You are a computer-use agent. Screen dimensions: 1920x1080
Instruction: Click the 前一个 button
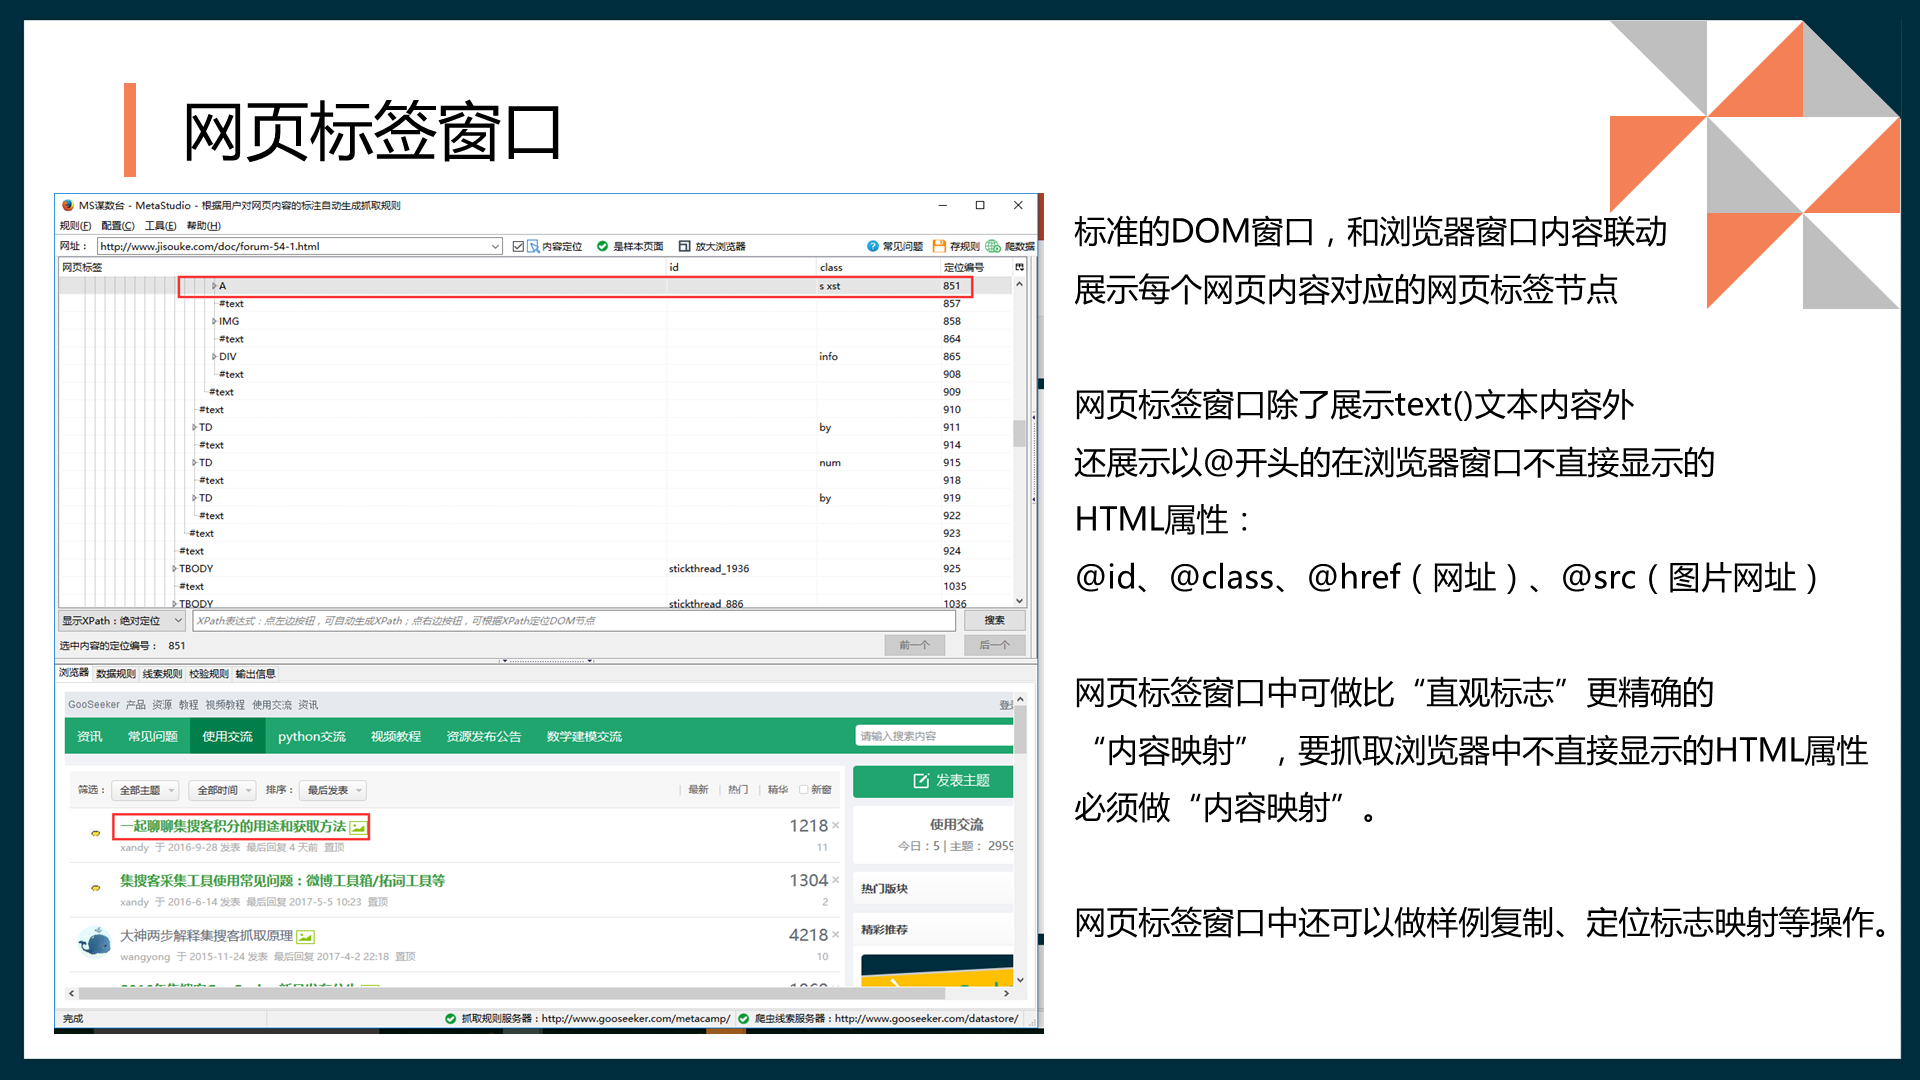click(914, 645)
